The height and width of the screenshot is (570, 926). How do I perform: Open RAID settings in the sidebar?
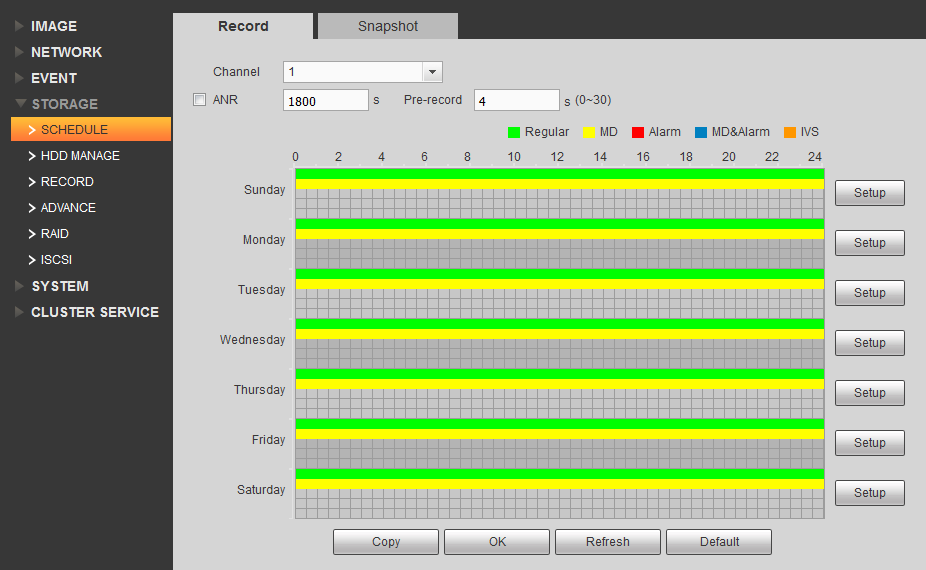tap(55, 234)
